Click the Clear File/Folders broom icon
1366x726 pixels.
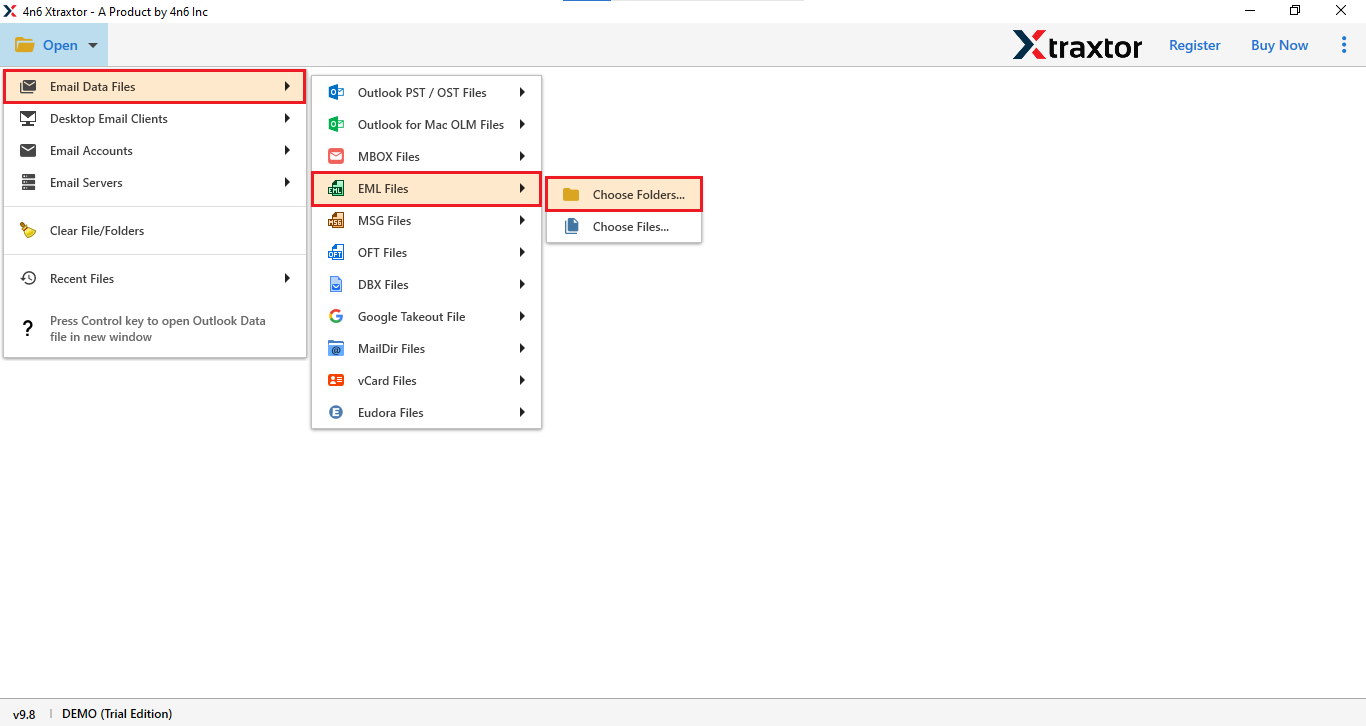tap(28, 230)
